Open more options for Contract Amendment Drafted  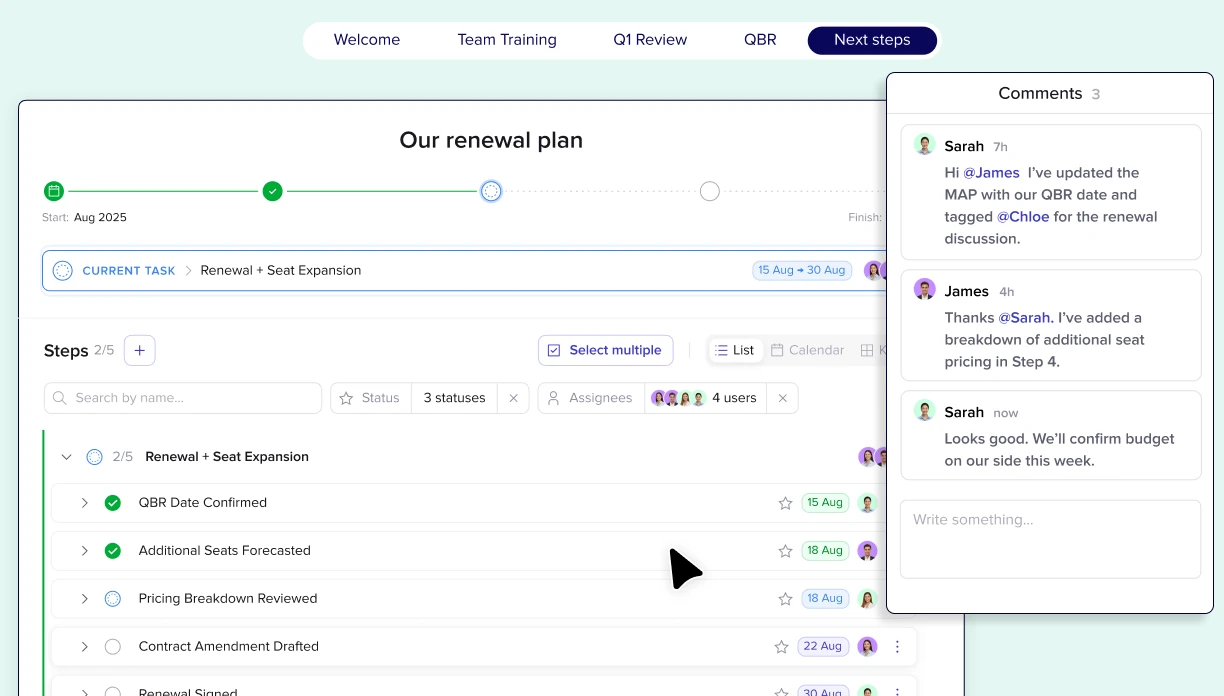(897, 647)
